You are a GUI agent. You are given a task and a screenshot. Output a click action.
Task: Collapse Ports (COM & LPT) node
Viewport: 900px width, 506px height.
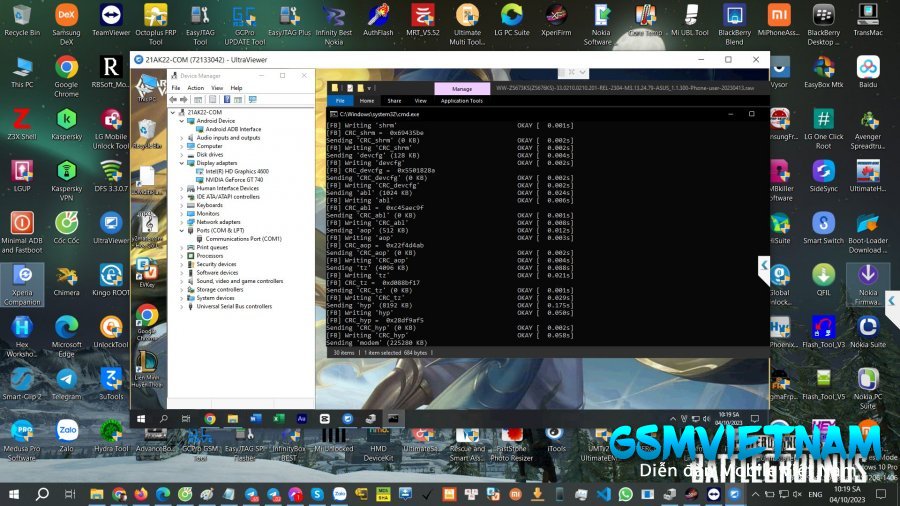point(182,231)
